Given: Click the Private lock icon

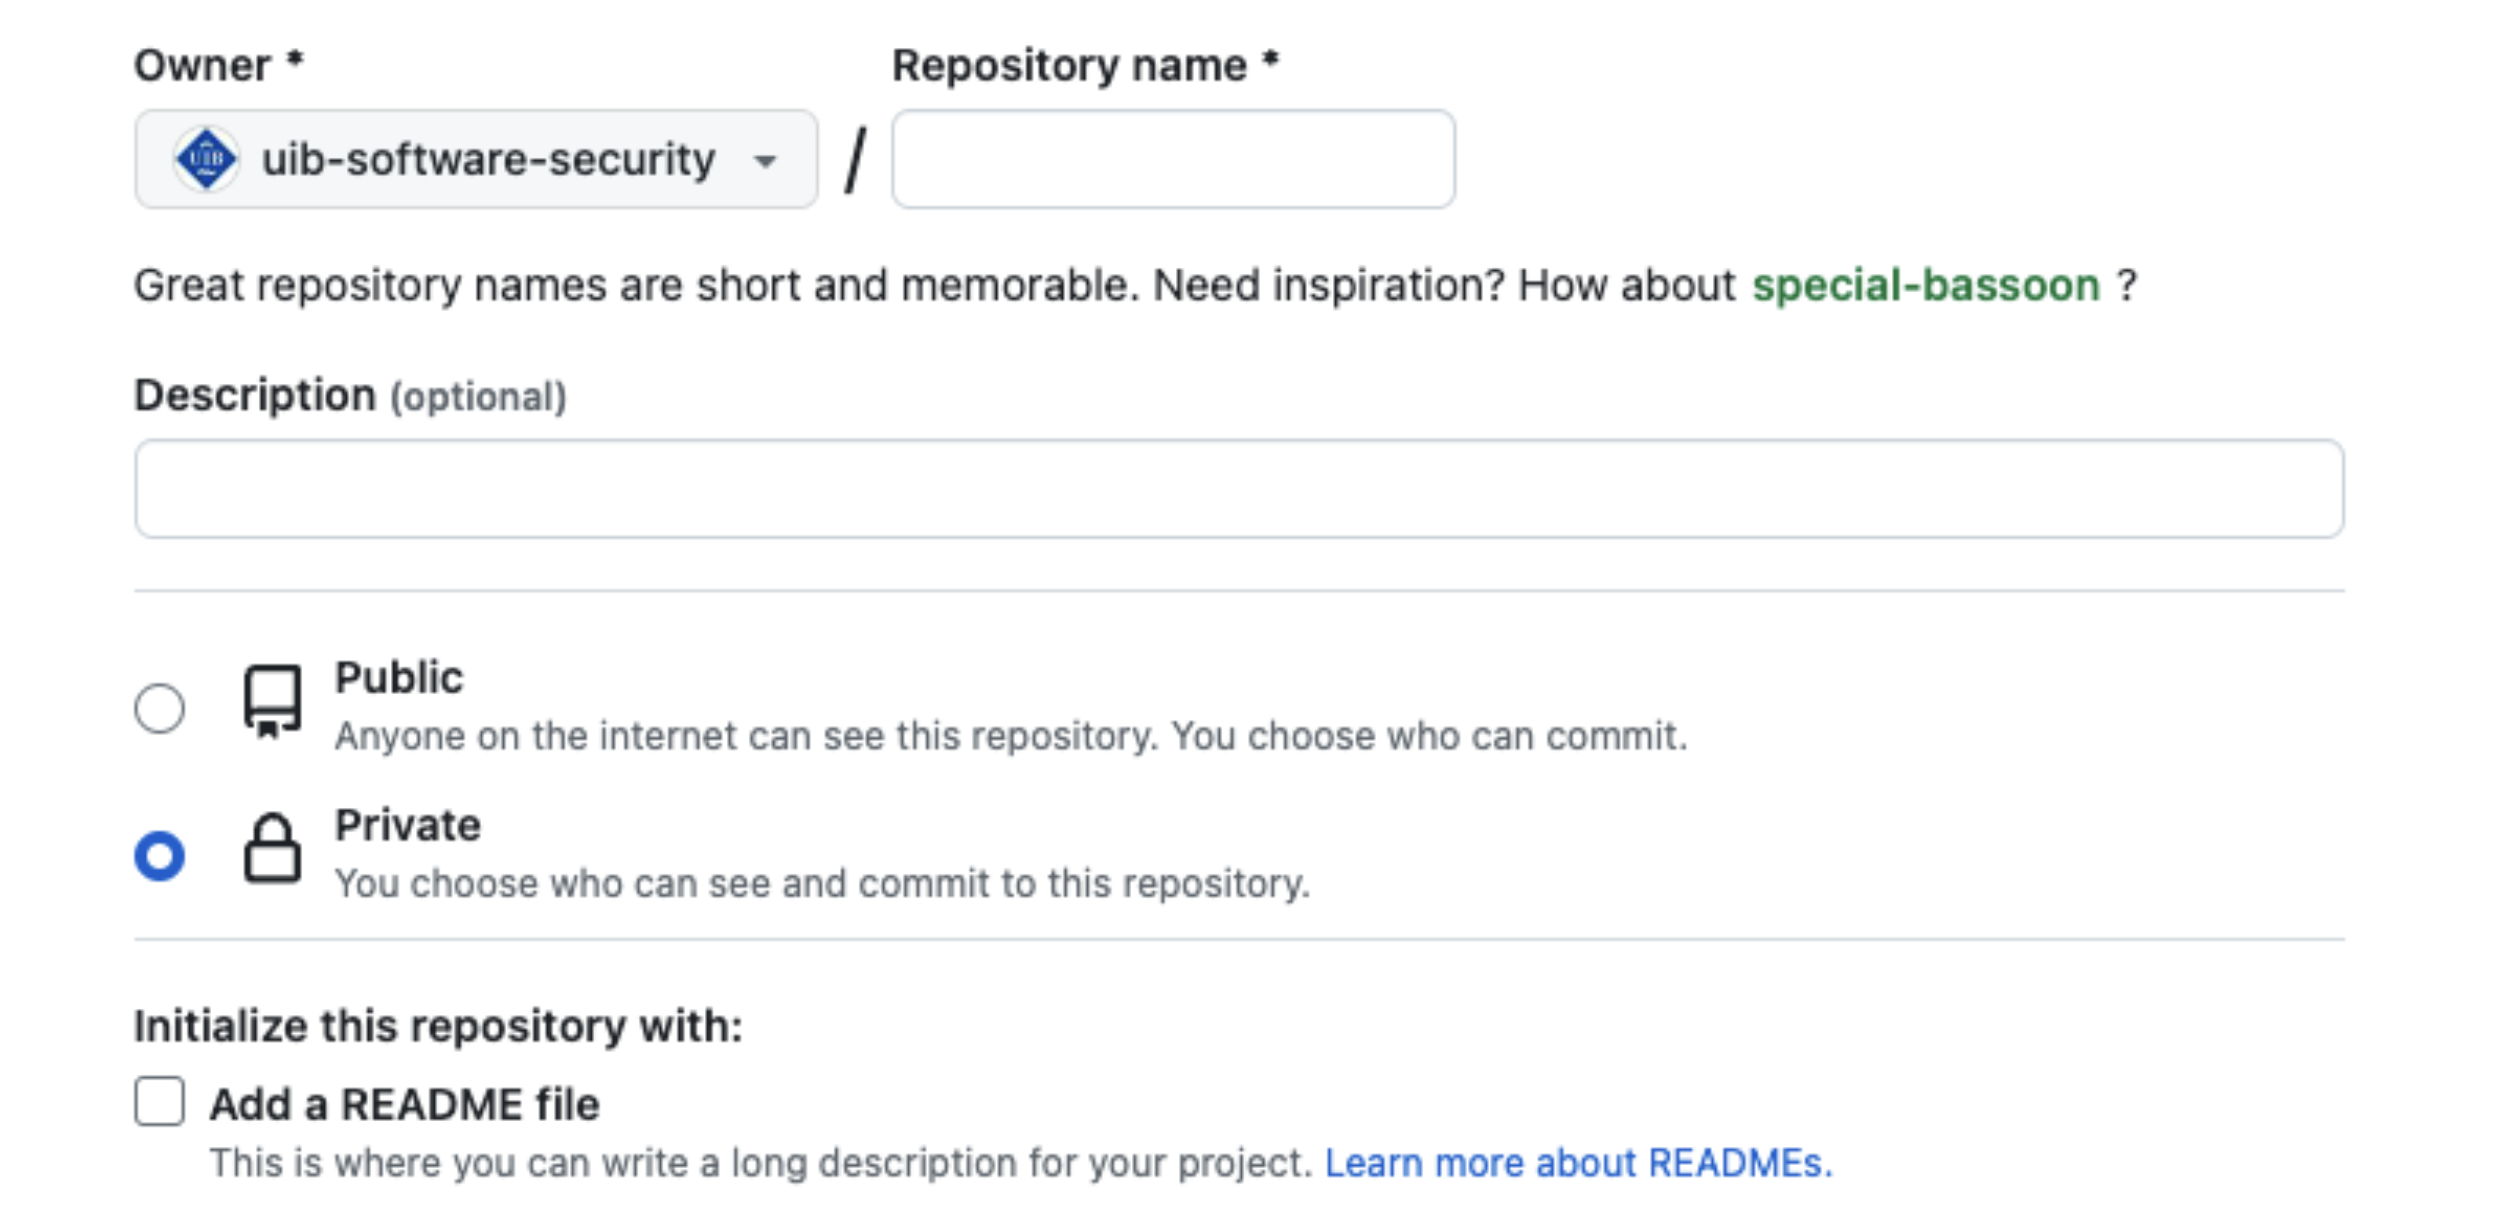Looking at the screenshot, I should coord(272,849).
